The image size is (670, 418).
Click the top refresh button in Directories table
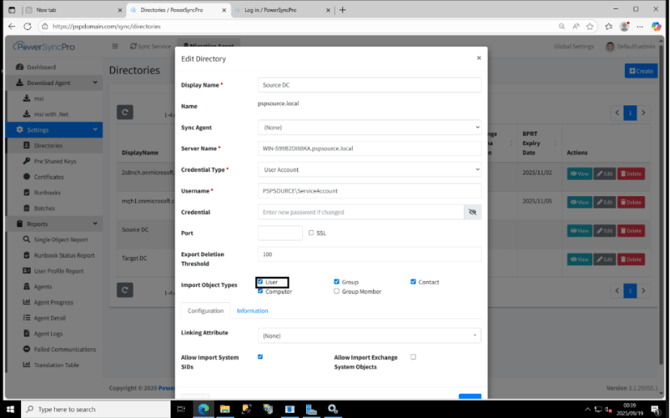pyautogui.click(x=125, y=112)
